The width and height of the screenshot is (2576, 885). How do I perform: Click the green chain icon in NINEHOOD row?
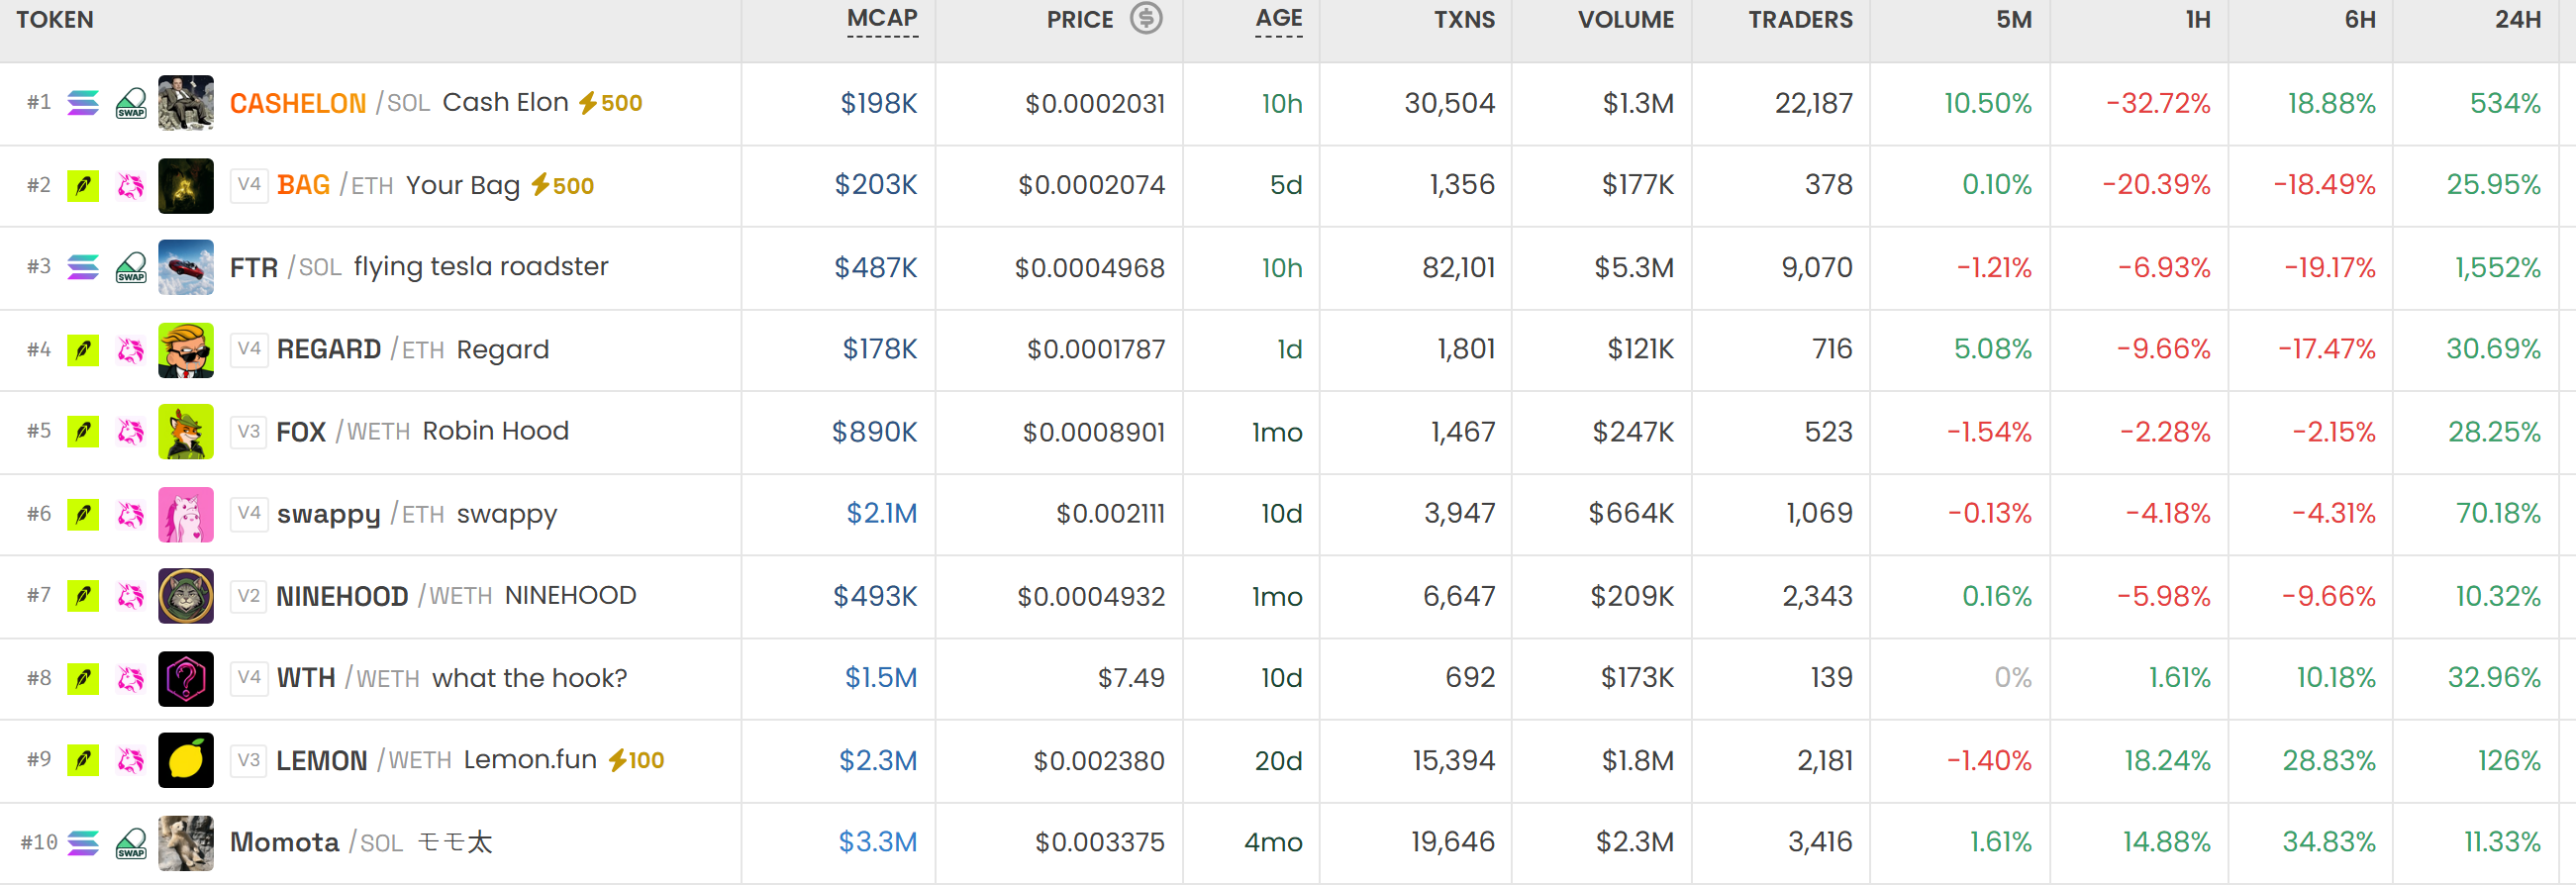click(83, 596)
